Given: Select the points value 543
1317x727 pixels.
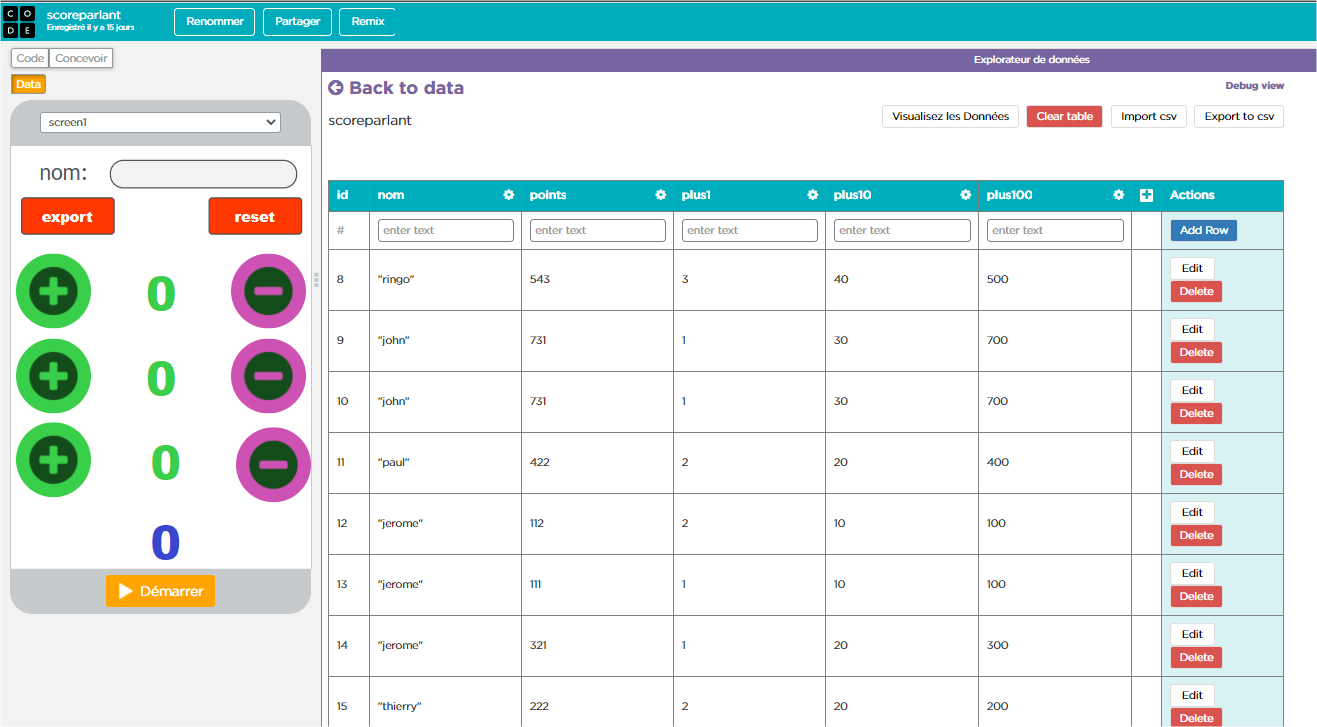Looking at the screenshot, I should [x=539, y=279].
